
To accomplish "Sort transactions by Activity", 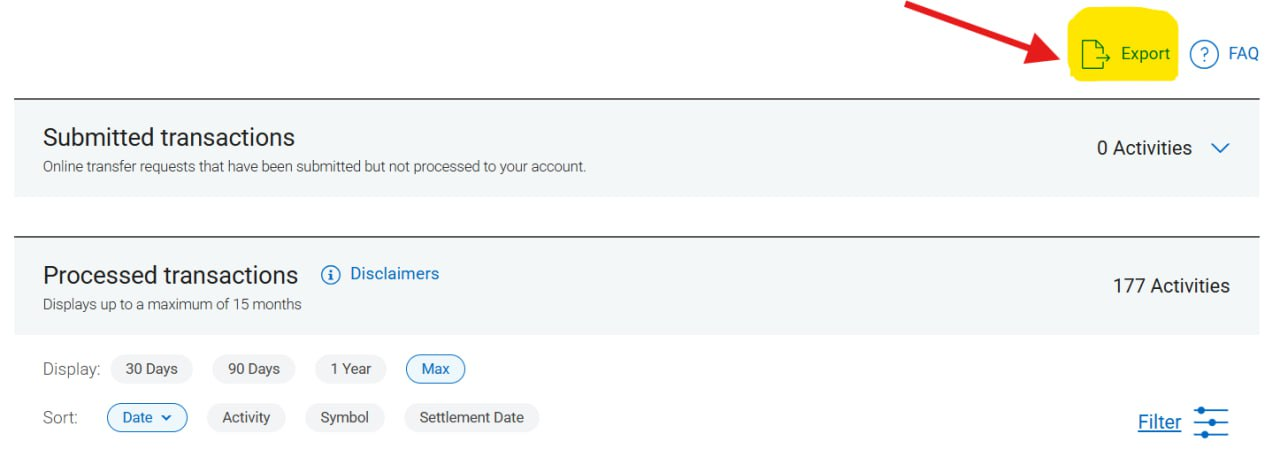I will coord(246,418).
